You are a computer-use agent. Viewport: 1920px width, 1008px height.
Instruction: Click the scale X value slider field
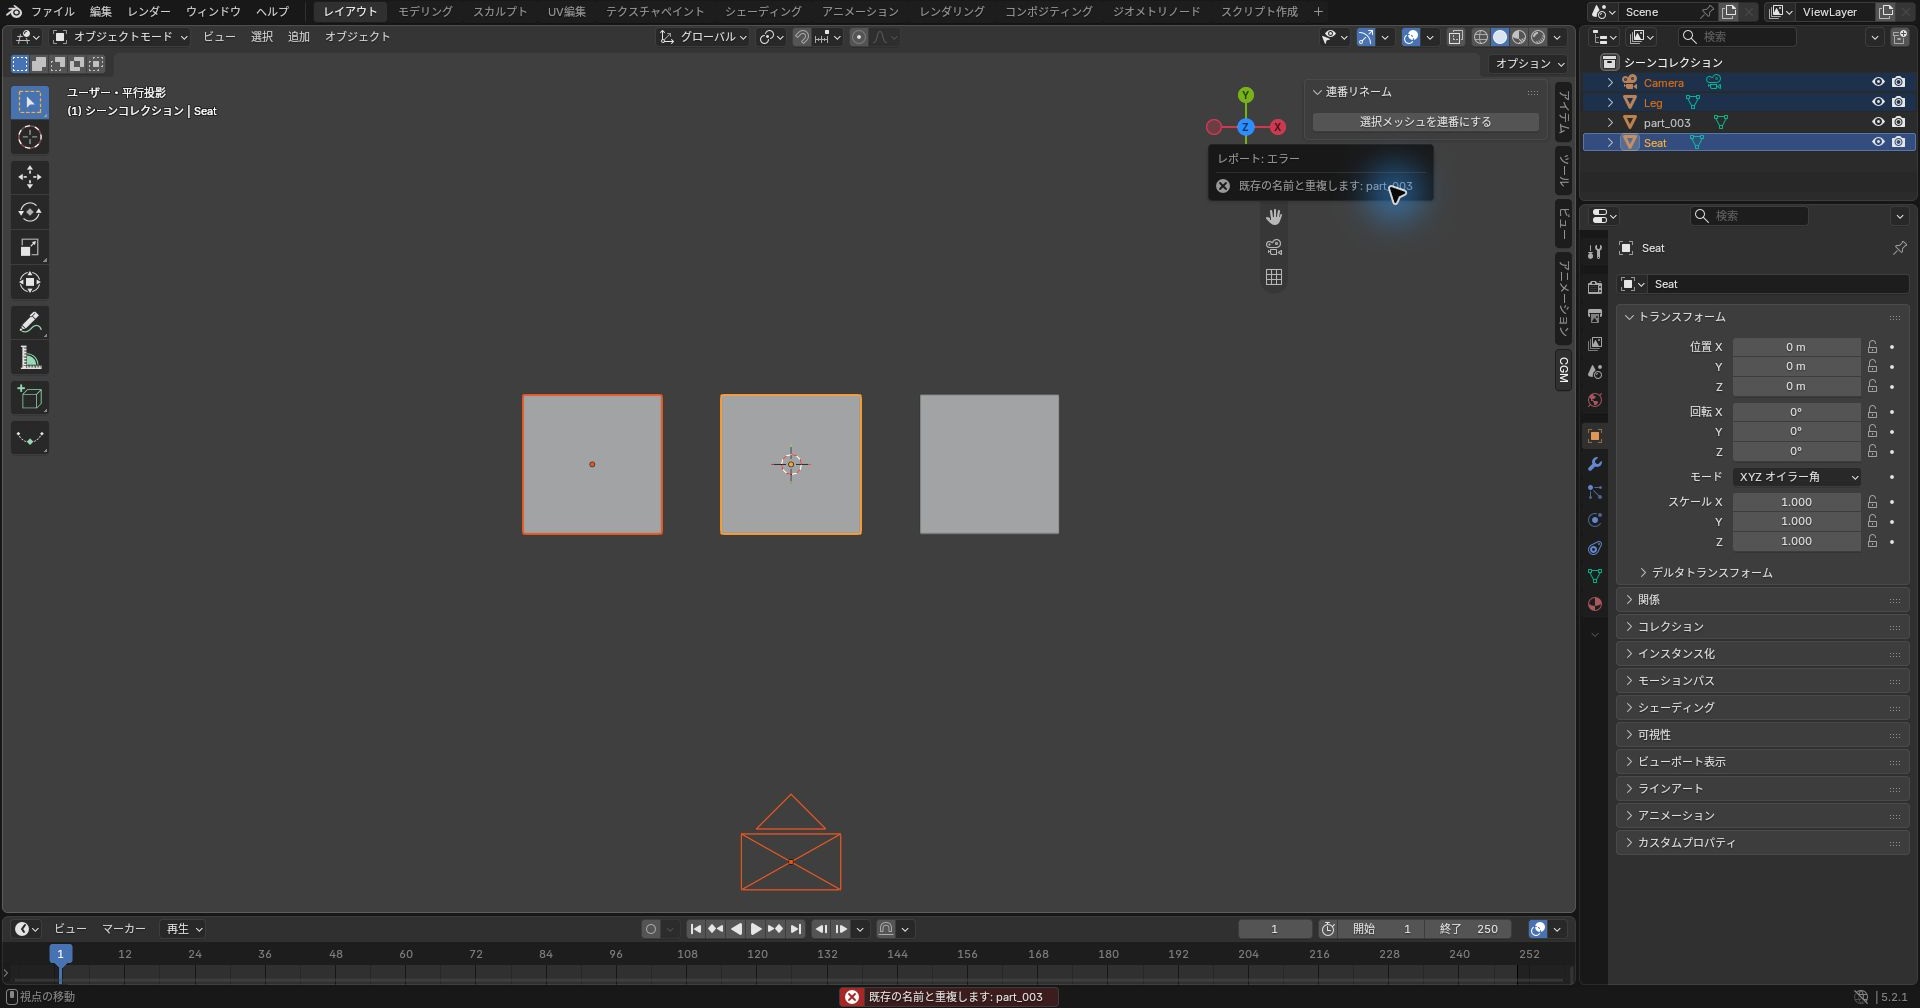coord(1796,502)
